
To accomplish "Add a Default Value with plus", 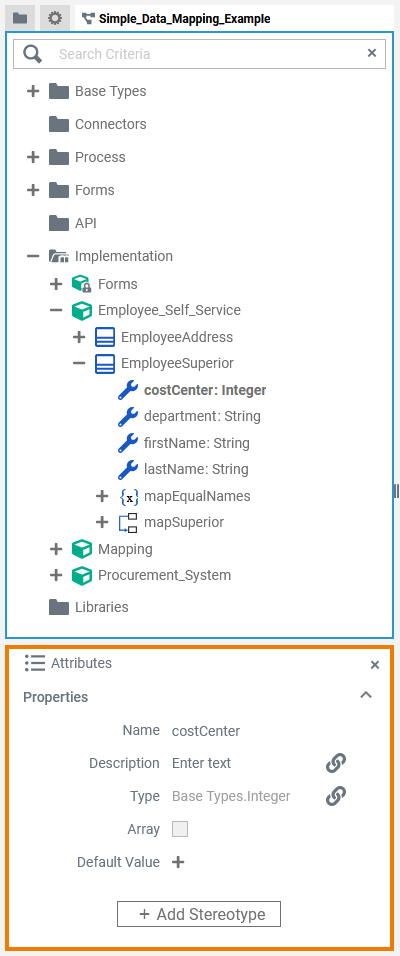I will click(178, 862).
